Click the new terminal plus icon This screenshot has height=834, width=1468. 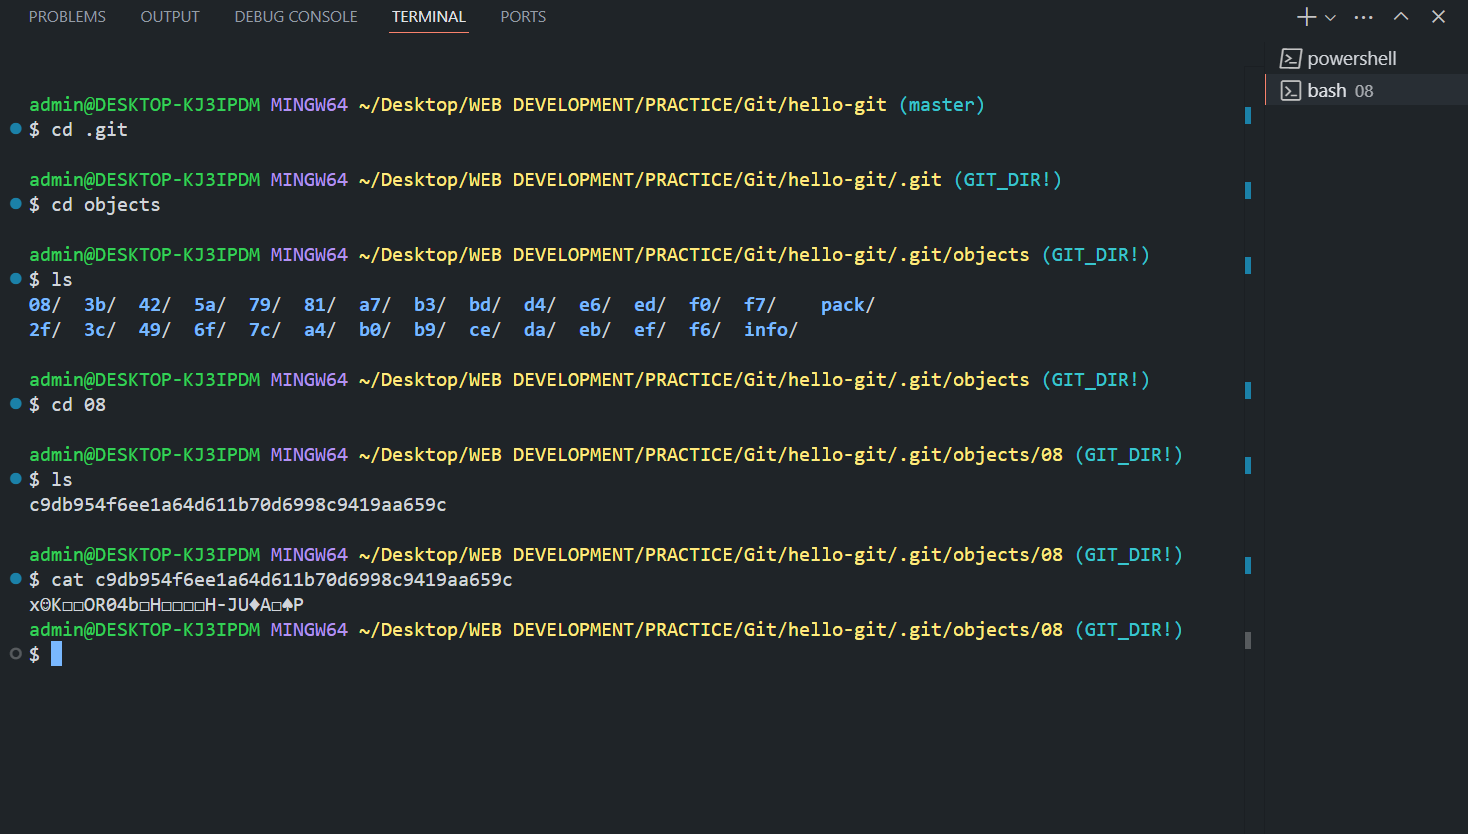(x=1306, y=16)
